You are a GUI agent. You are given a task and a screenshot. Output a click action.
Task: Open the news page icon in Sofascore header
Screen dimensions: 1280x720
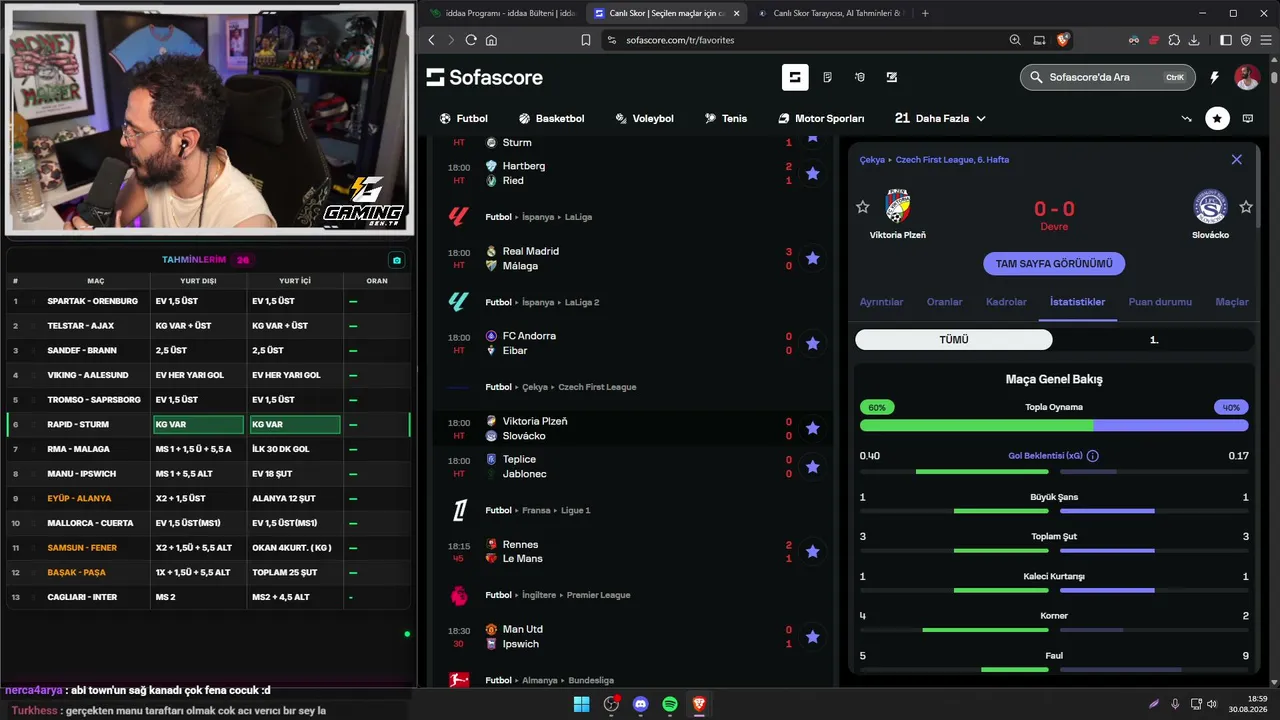pyautogui.click(x=827, y=77)
